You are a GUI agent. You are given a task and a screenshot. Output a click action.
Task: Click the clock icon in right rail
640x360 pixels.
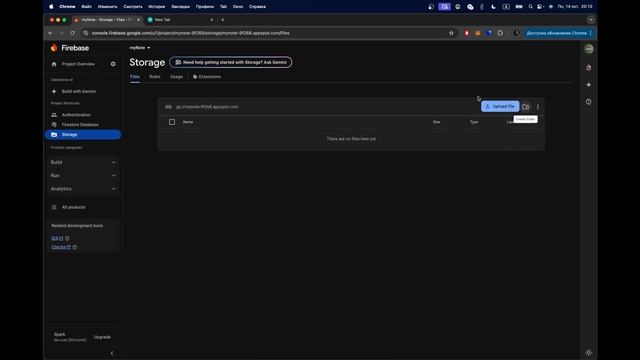tap(589, 102)
